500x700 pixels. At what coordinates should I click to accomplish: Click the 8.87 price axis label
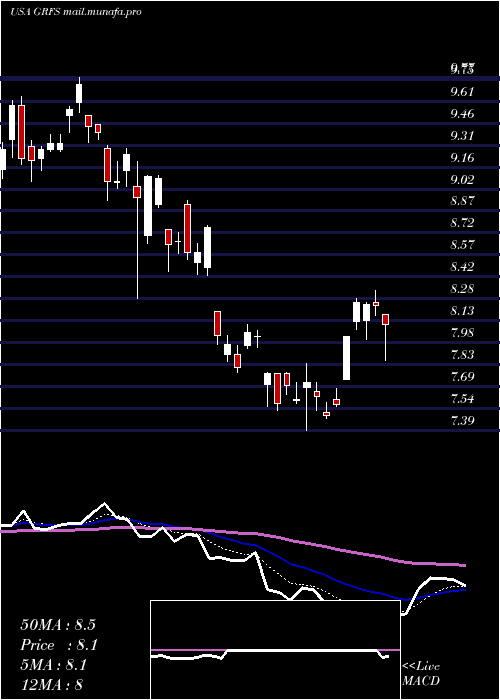[x=462, y=201]
